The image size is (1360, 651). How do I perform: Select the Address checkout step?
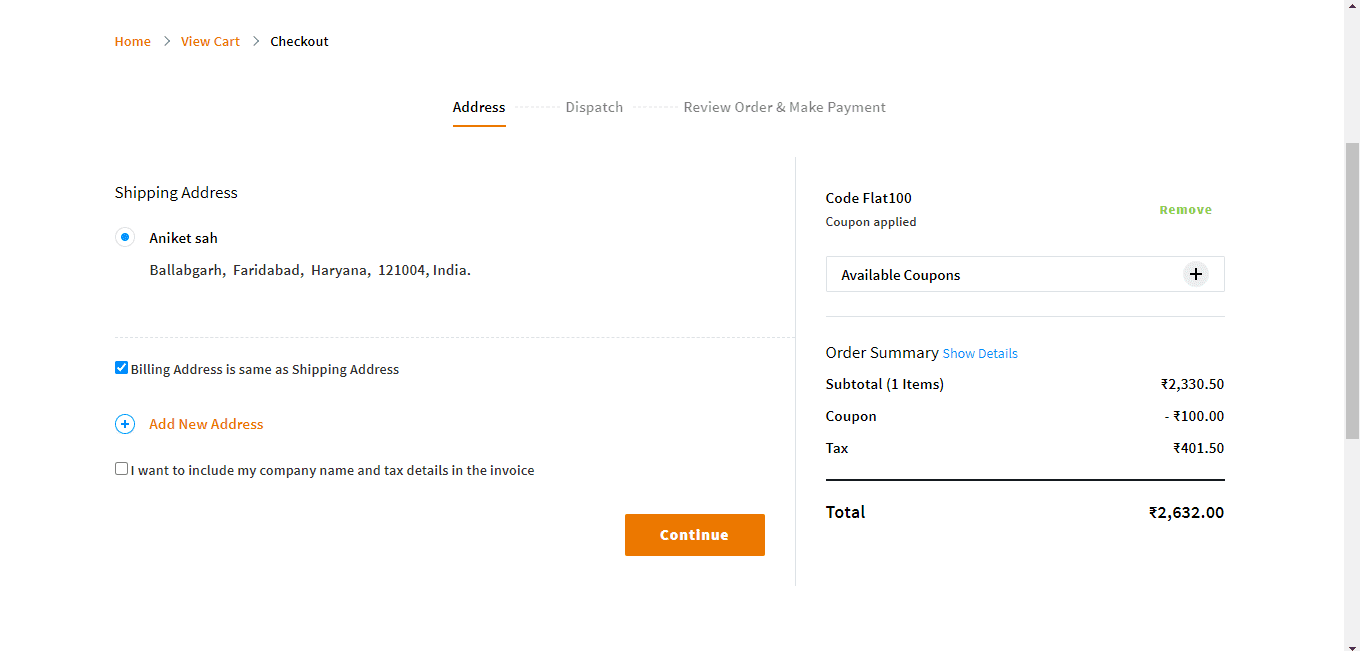tap(479, 107)
